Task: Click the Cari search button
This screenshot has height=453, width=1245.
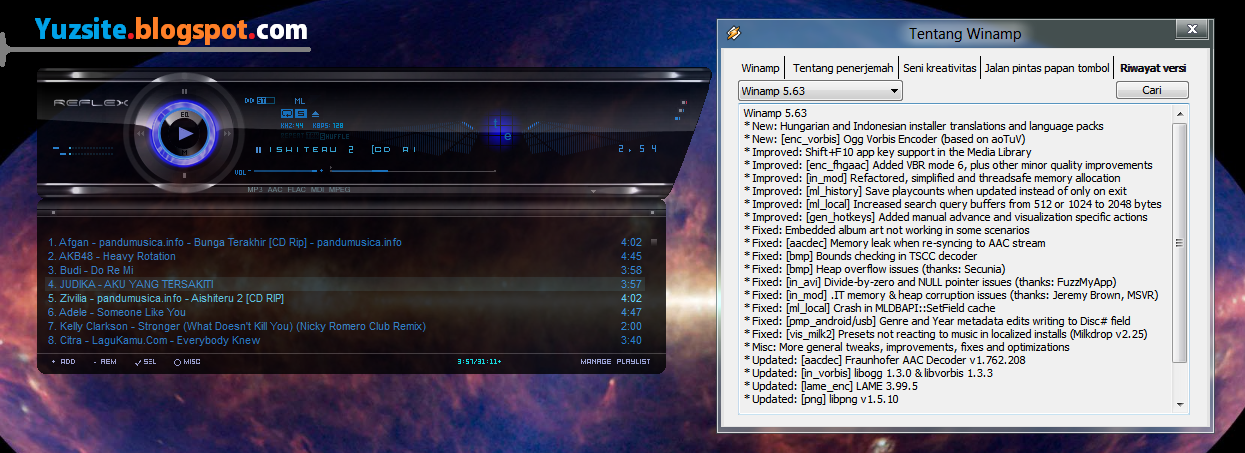Action: [x=1152, y=90]
